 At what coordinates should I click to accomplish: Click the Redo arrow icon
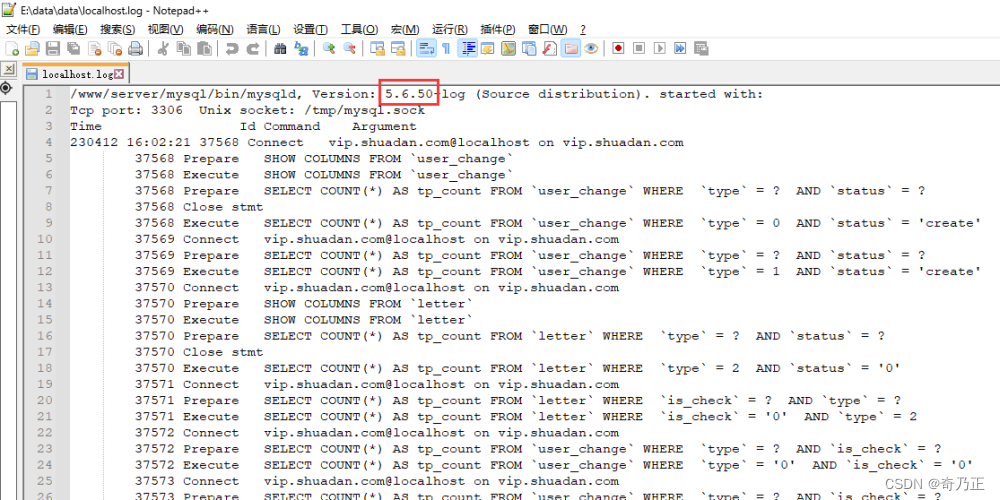(x=253, y=48)
